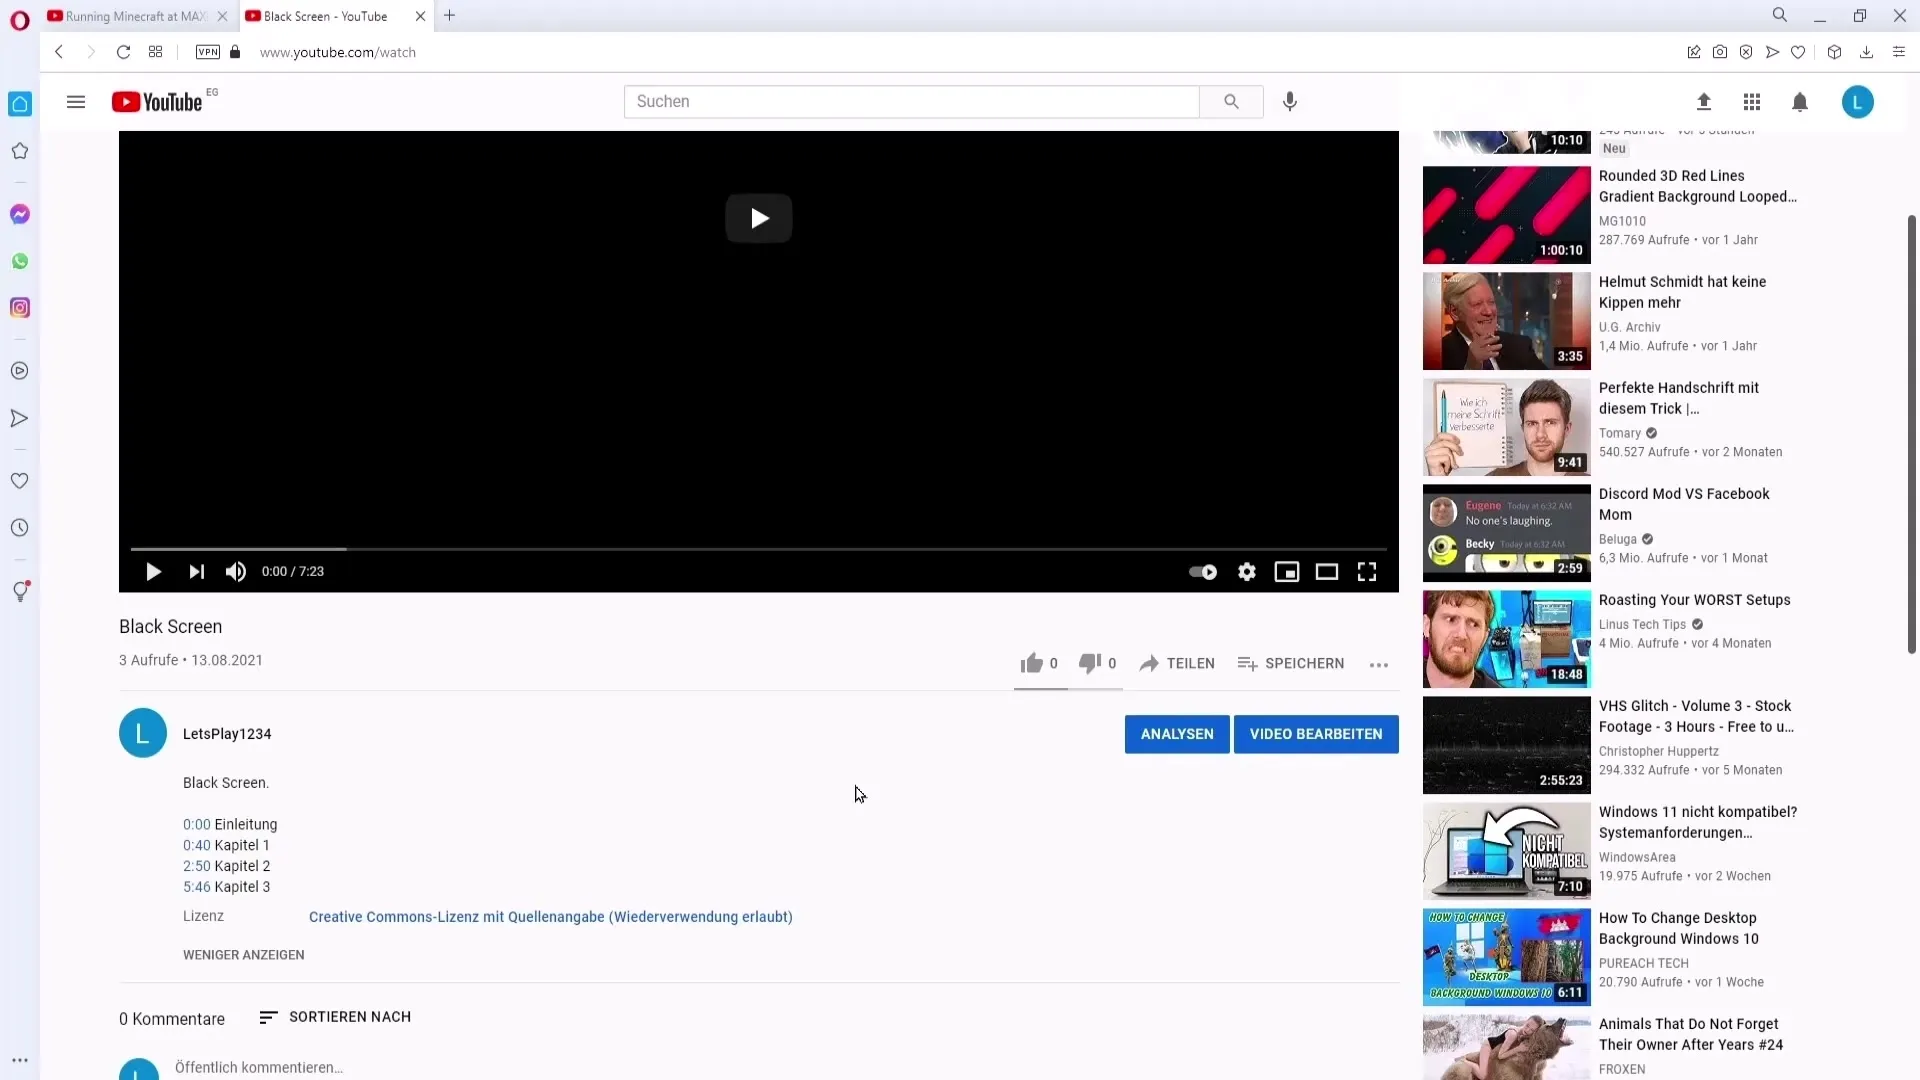This screenshot has width=1920, height=1080.
Task: Click the Beluga Discord VS Facebook video thumbnail
Action: point(1506,533)
